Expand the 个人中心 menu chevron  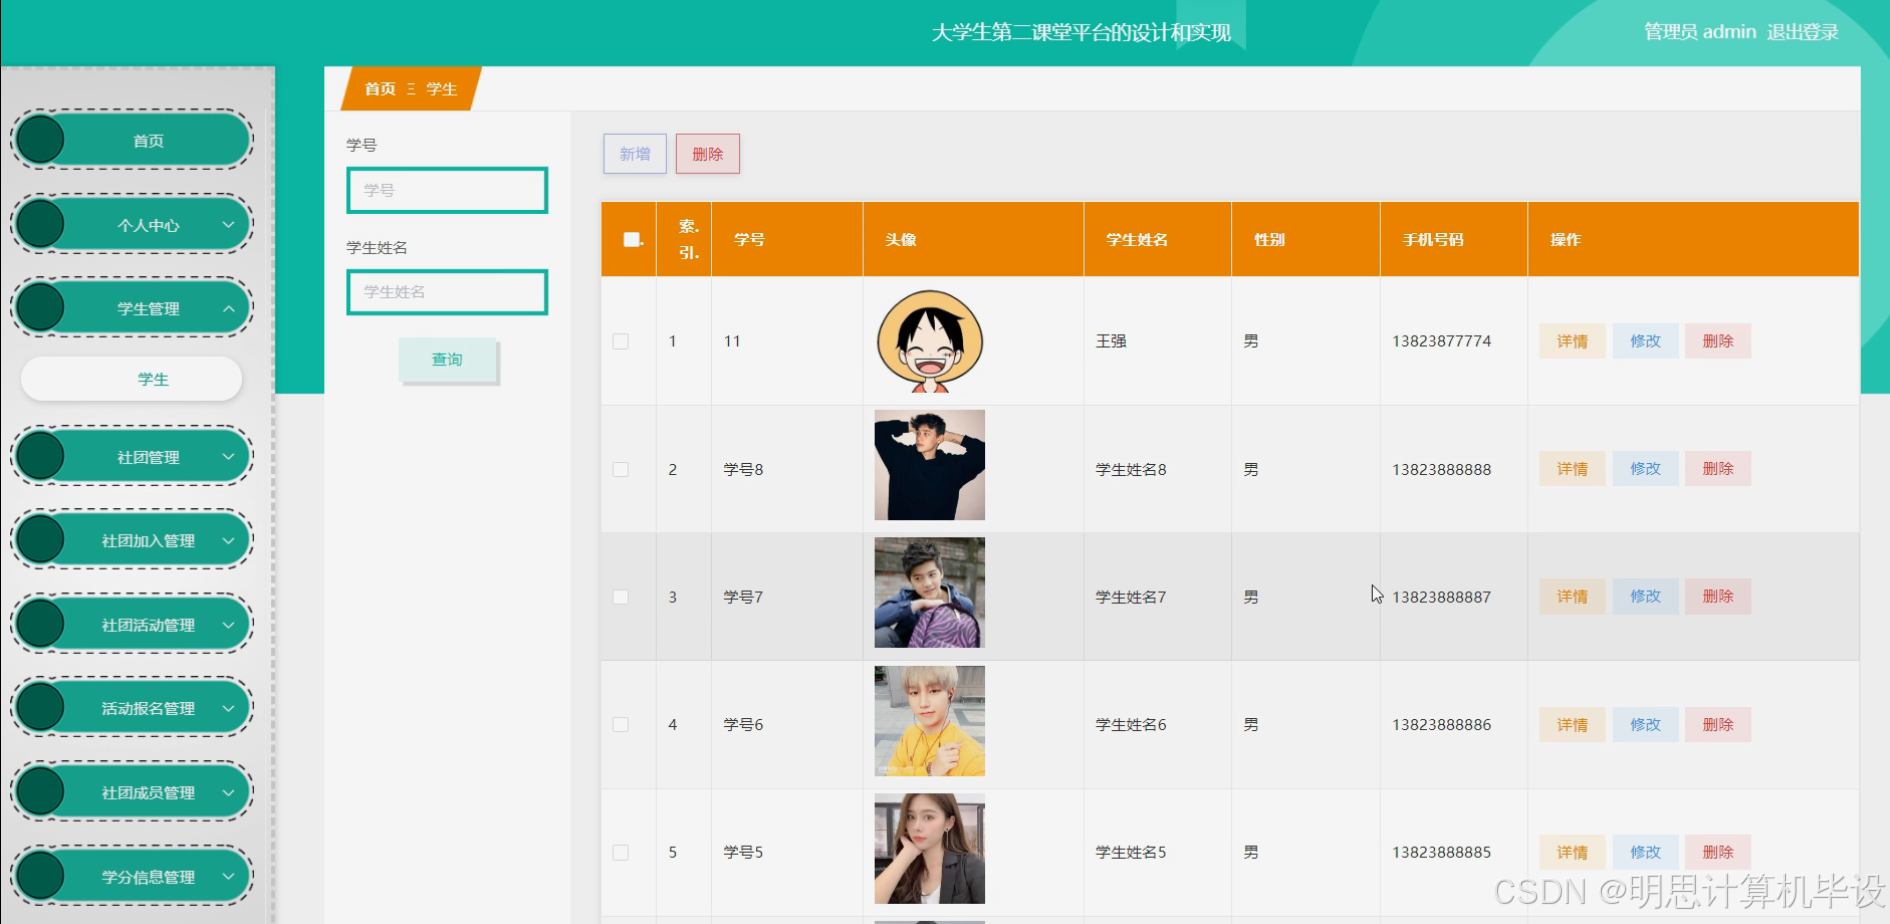(228, 225)
